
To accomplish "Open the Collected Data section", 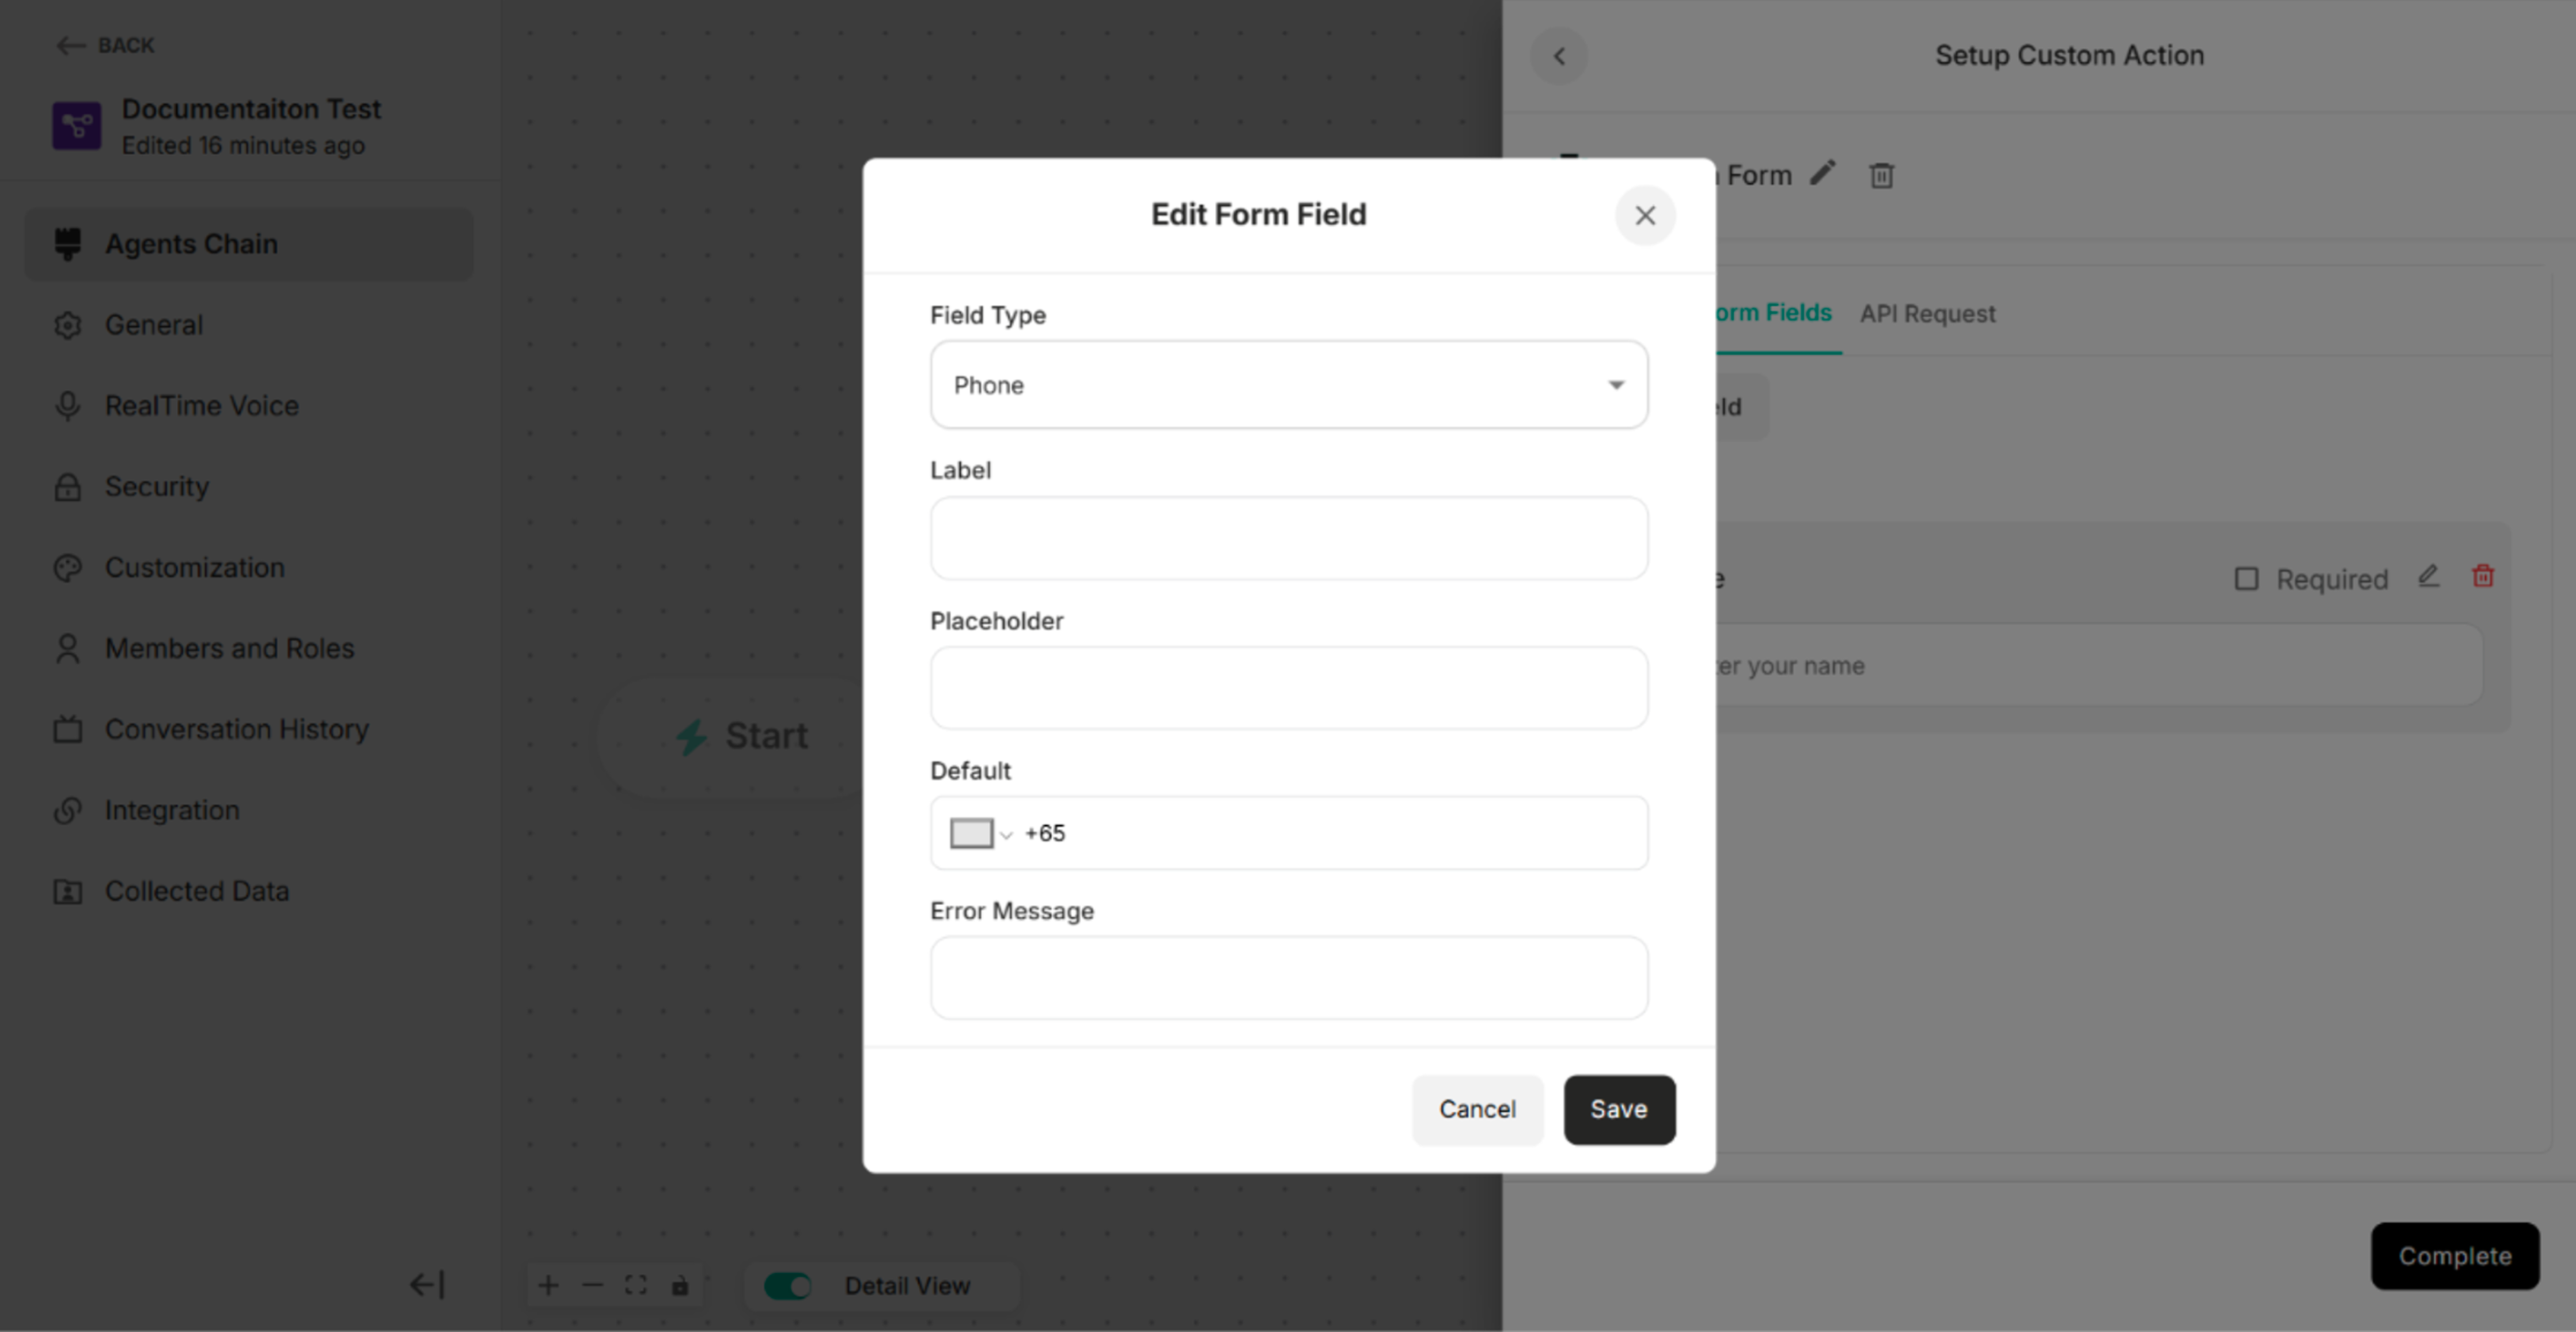I will point(197,890).
